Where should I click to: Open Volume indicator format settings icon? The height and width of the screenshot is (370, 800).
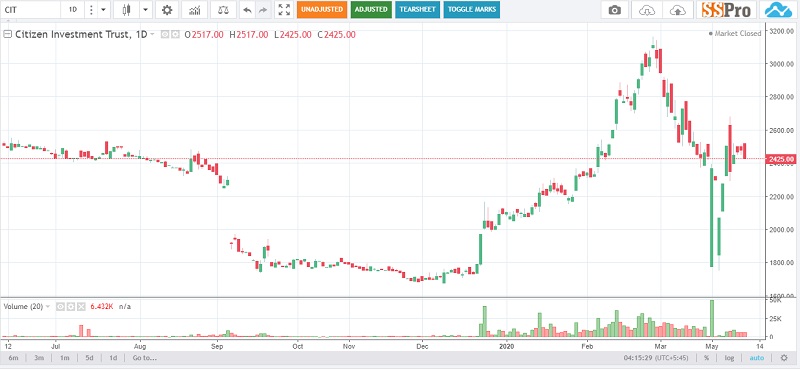pos(71,306)
